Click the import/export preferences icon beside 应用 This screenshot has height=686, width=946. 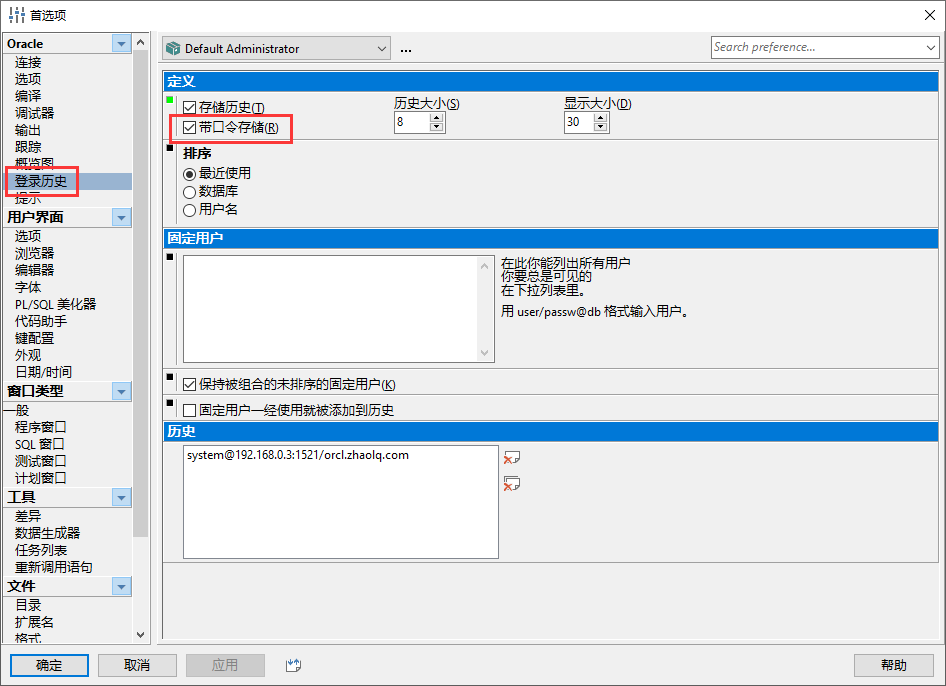(293, 665)
